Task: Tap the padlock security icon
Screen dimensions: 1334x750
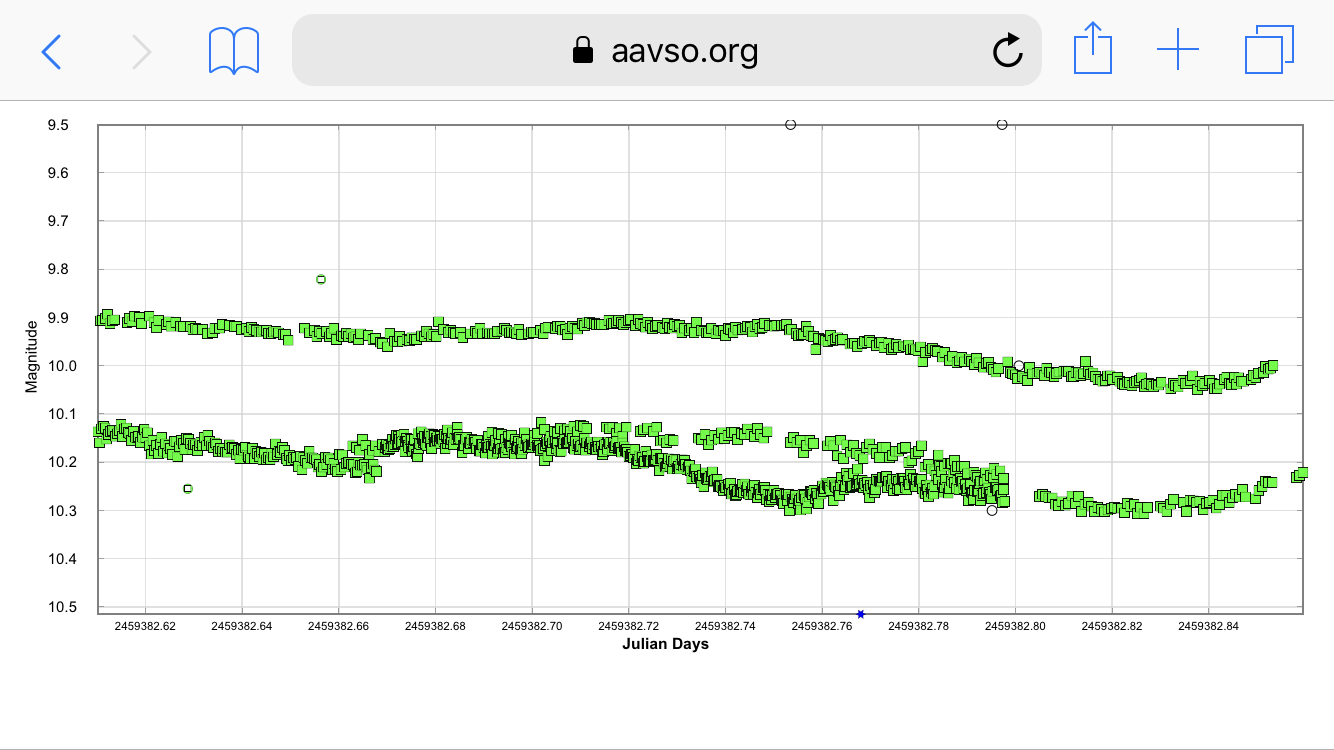Action: click(x=582, y=50)
